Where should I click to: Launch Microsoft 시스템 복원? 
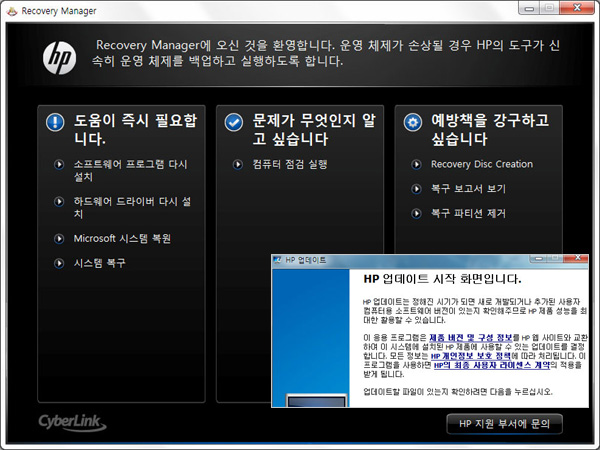click(122, 239)
